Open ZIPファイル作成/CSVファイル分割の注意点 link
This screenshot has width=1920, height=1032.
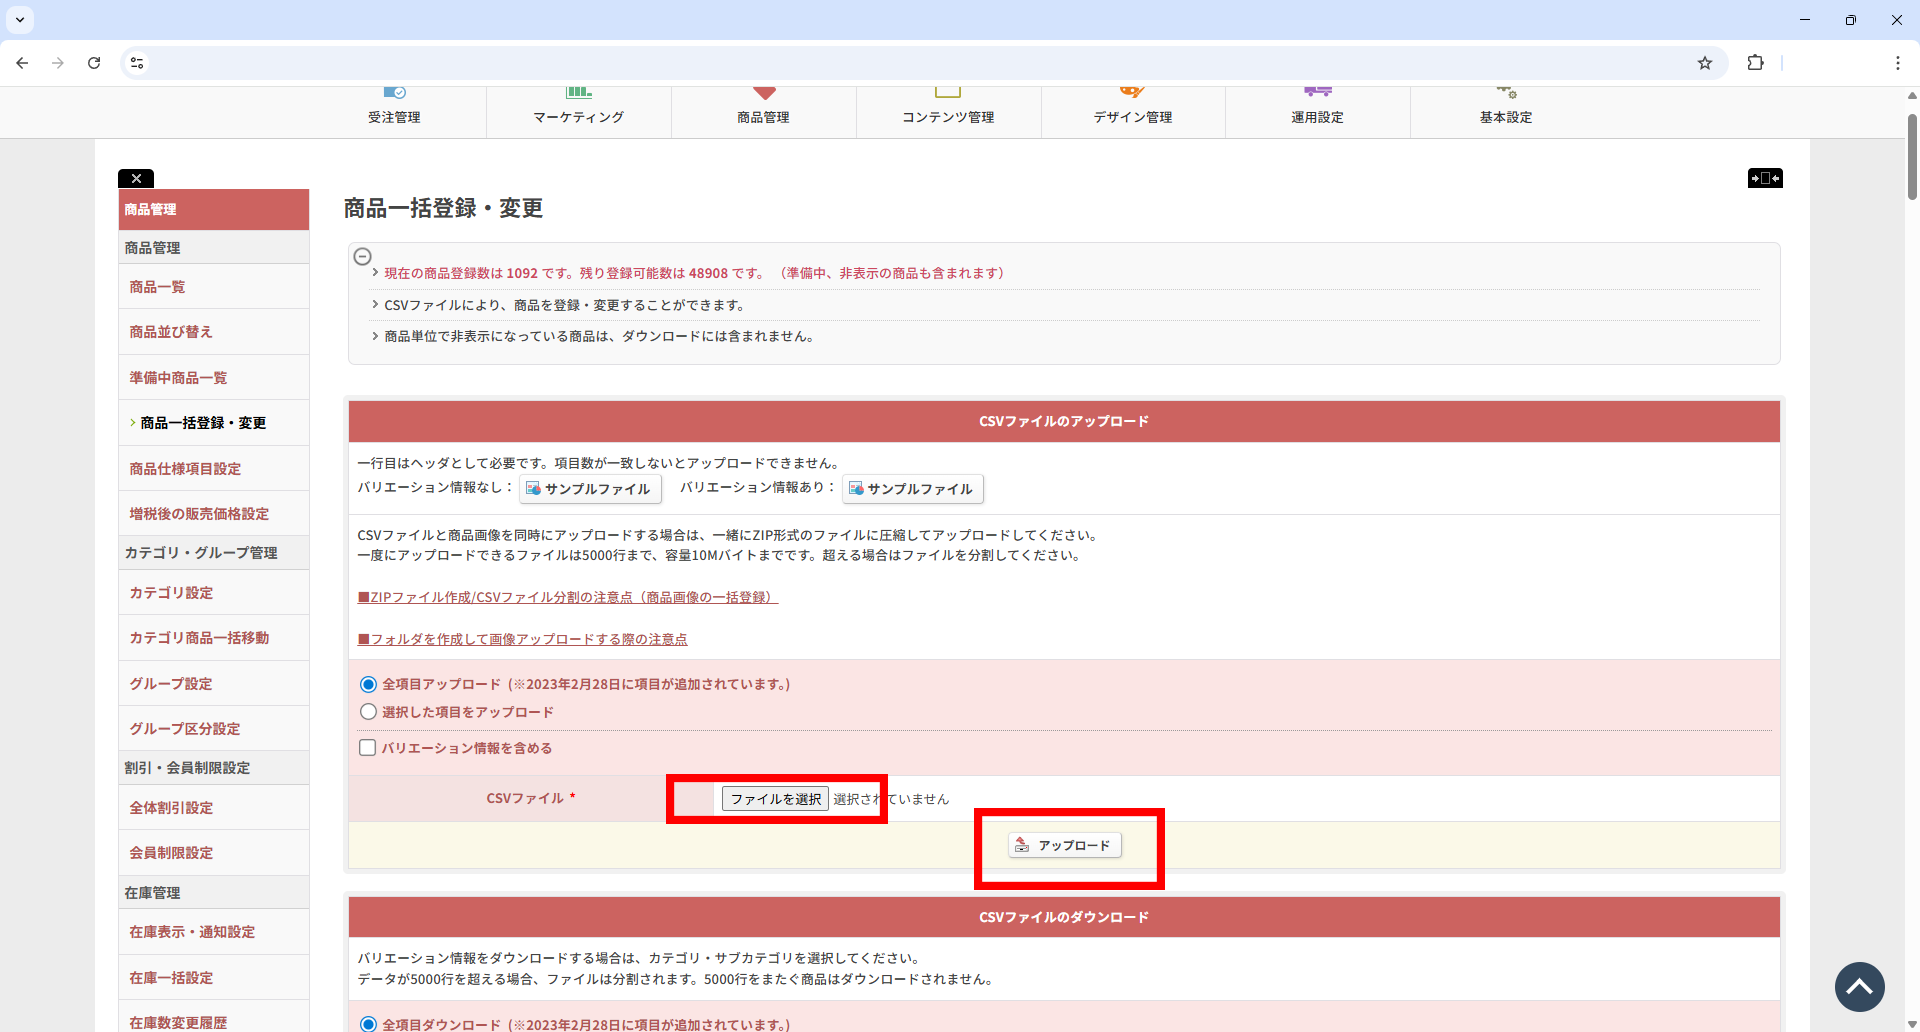pos(567,597)
